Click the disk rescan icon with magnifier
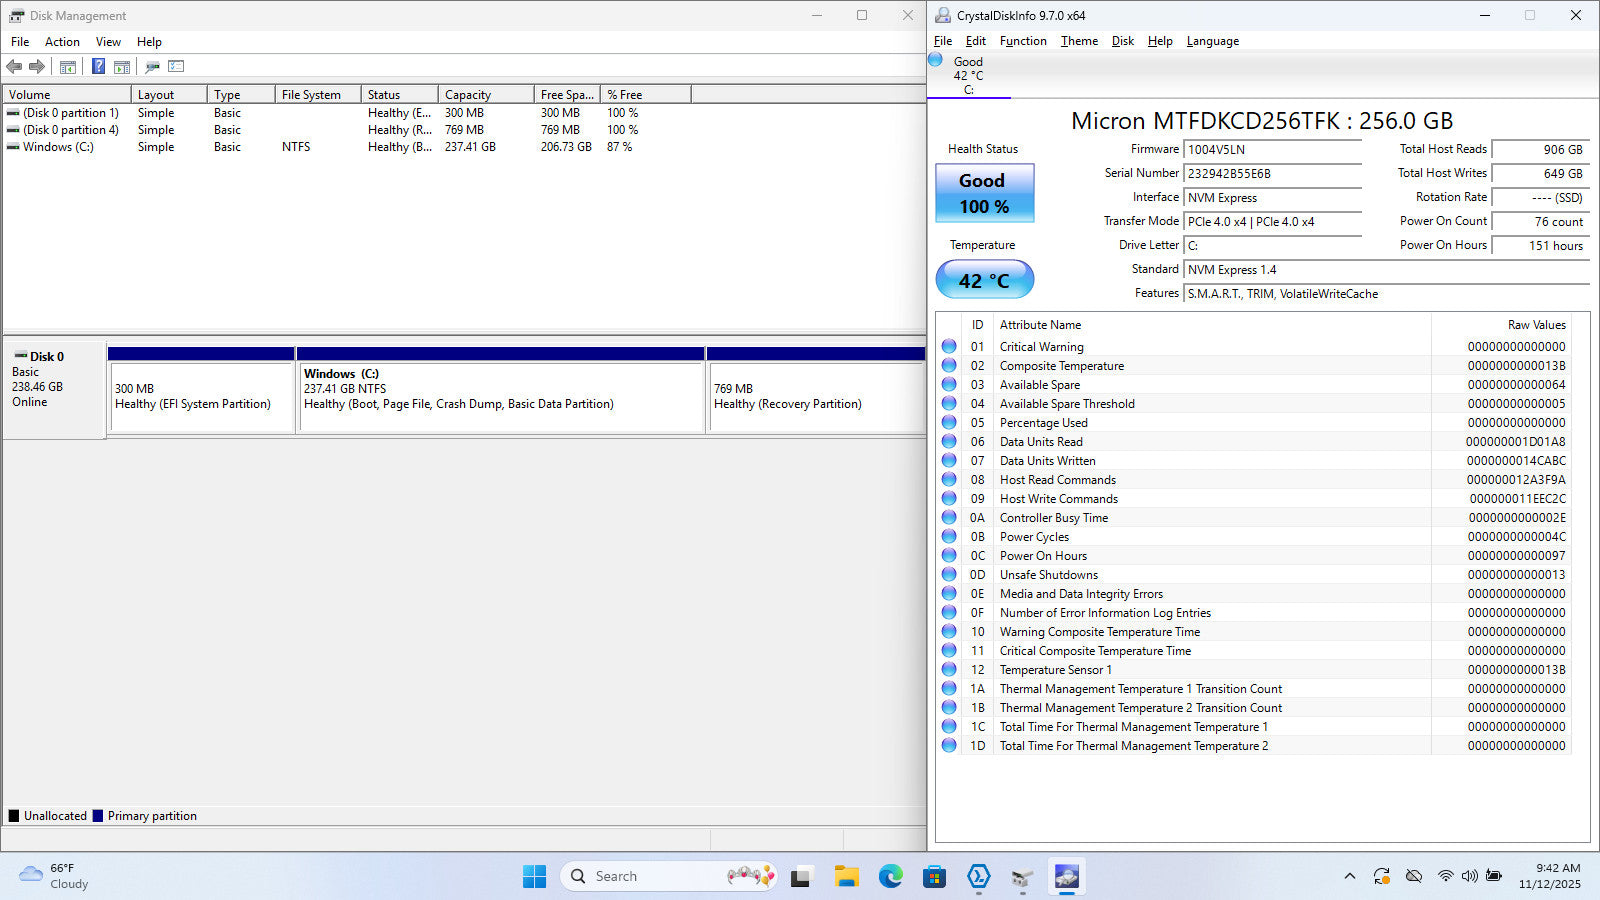The height and width of the screenshot is (900, 1600). [x=152, y=67]
